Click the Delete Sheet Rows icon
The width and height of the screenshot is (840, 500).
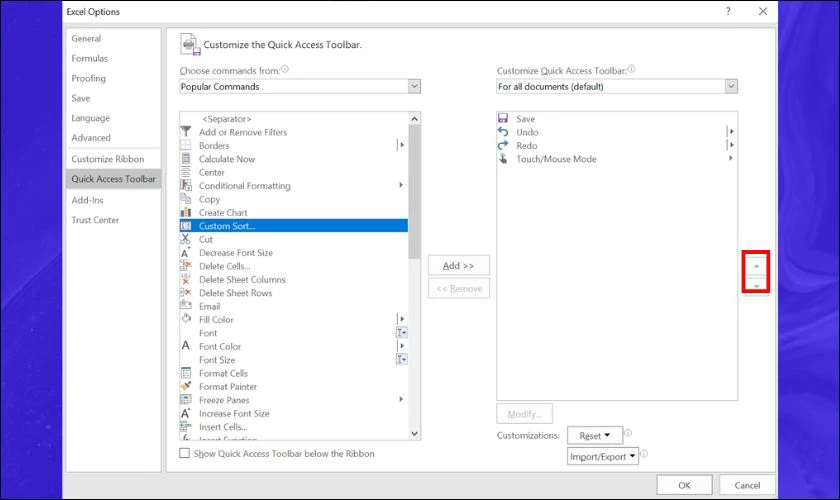[186, 293]
